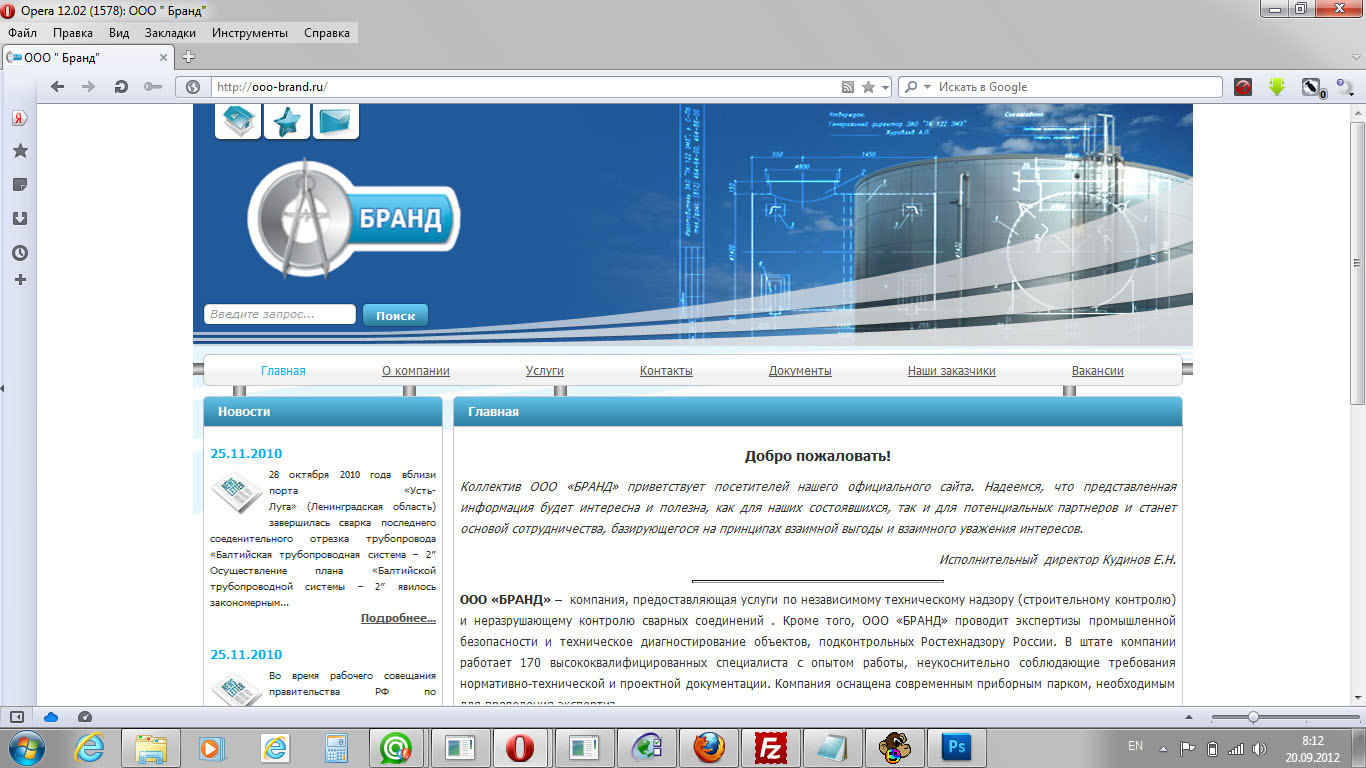The width and height of the screenshot is (1366, 768).
Task: Open the Вакансии link
Action: click(1098, 371)
